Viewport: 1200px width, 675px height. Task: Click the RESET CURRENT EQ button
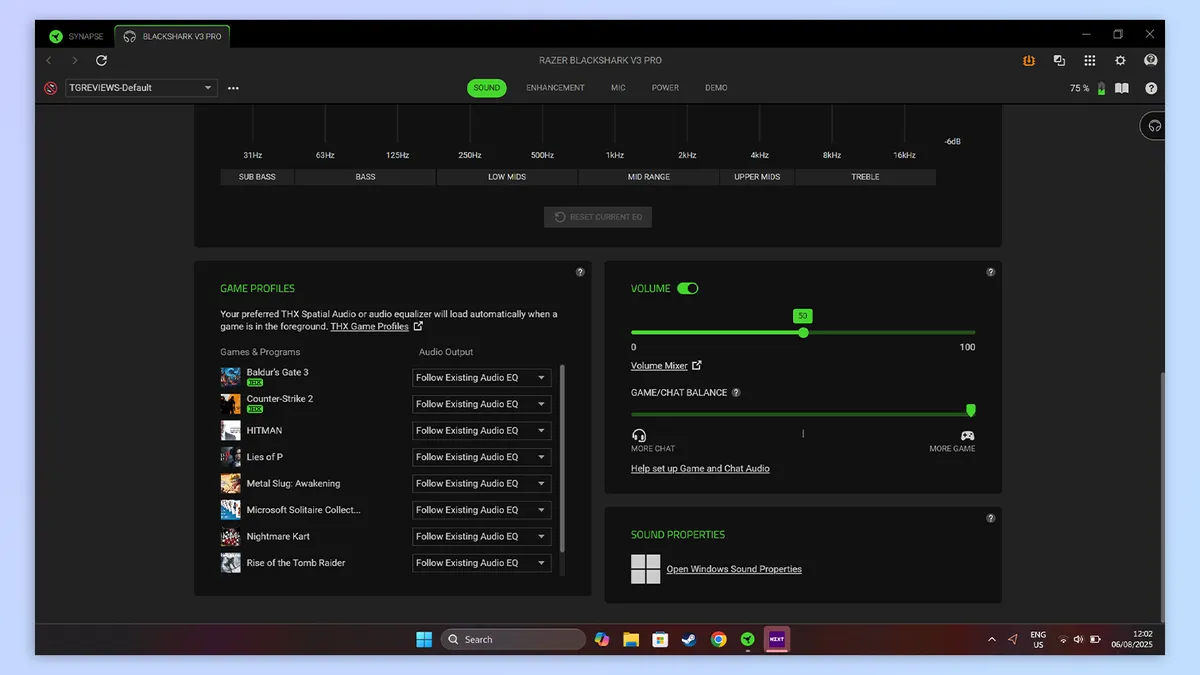(597, 216)
